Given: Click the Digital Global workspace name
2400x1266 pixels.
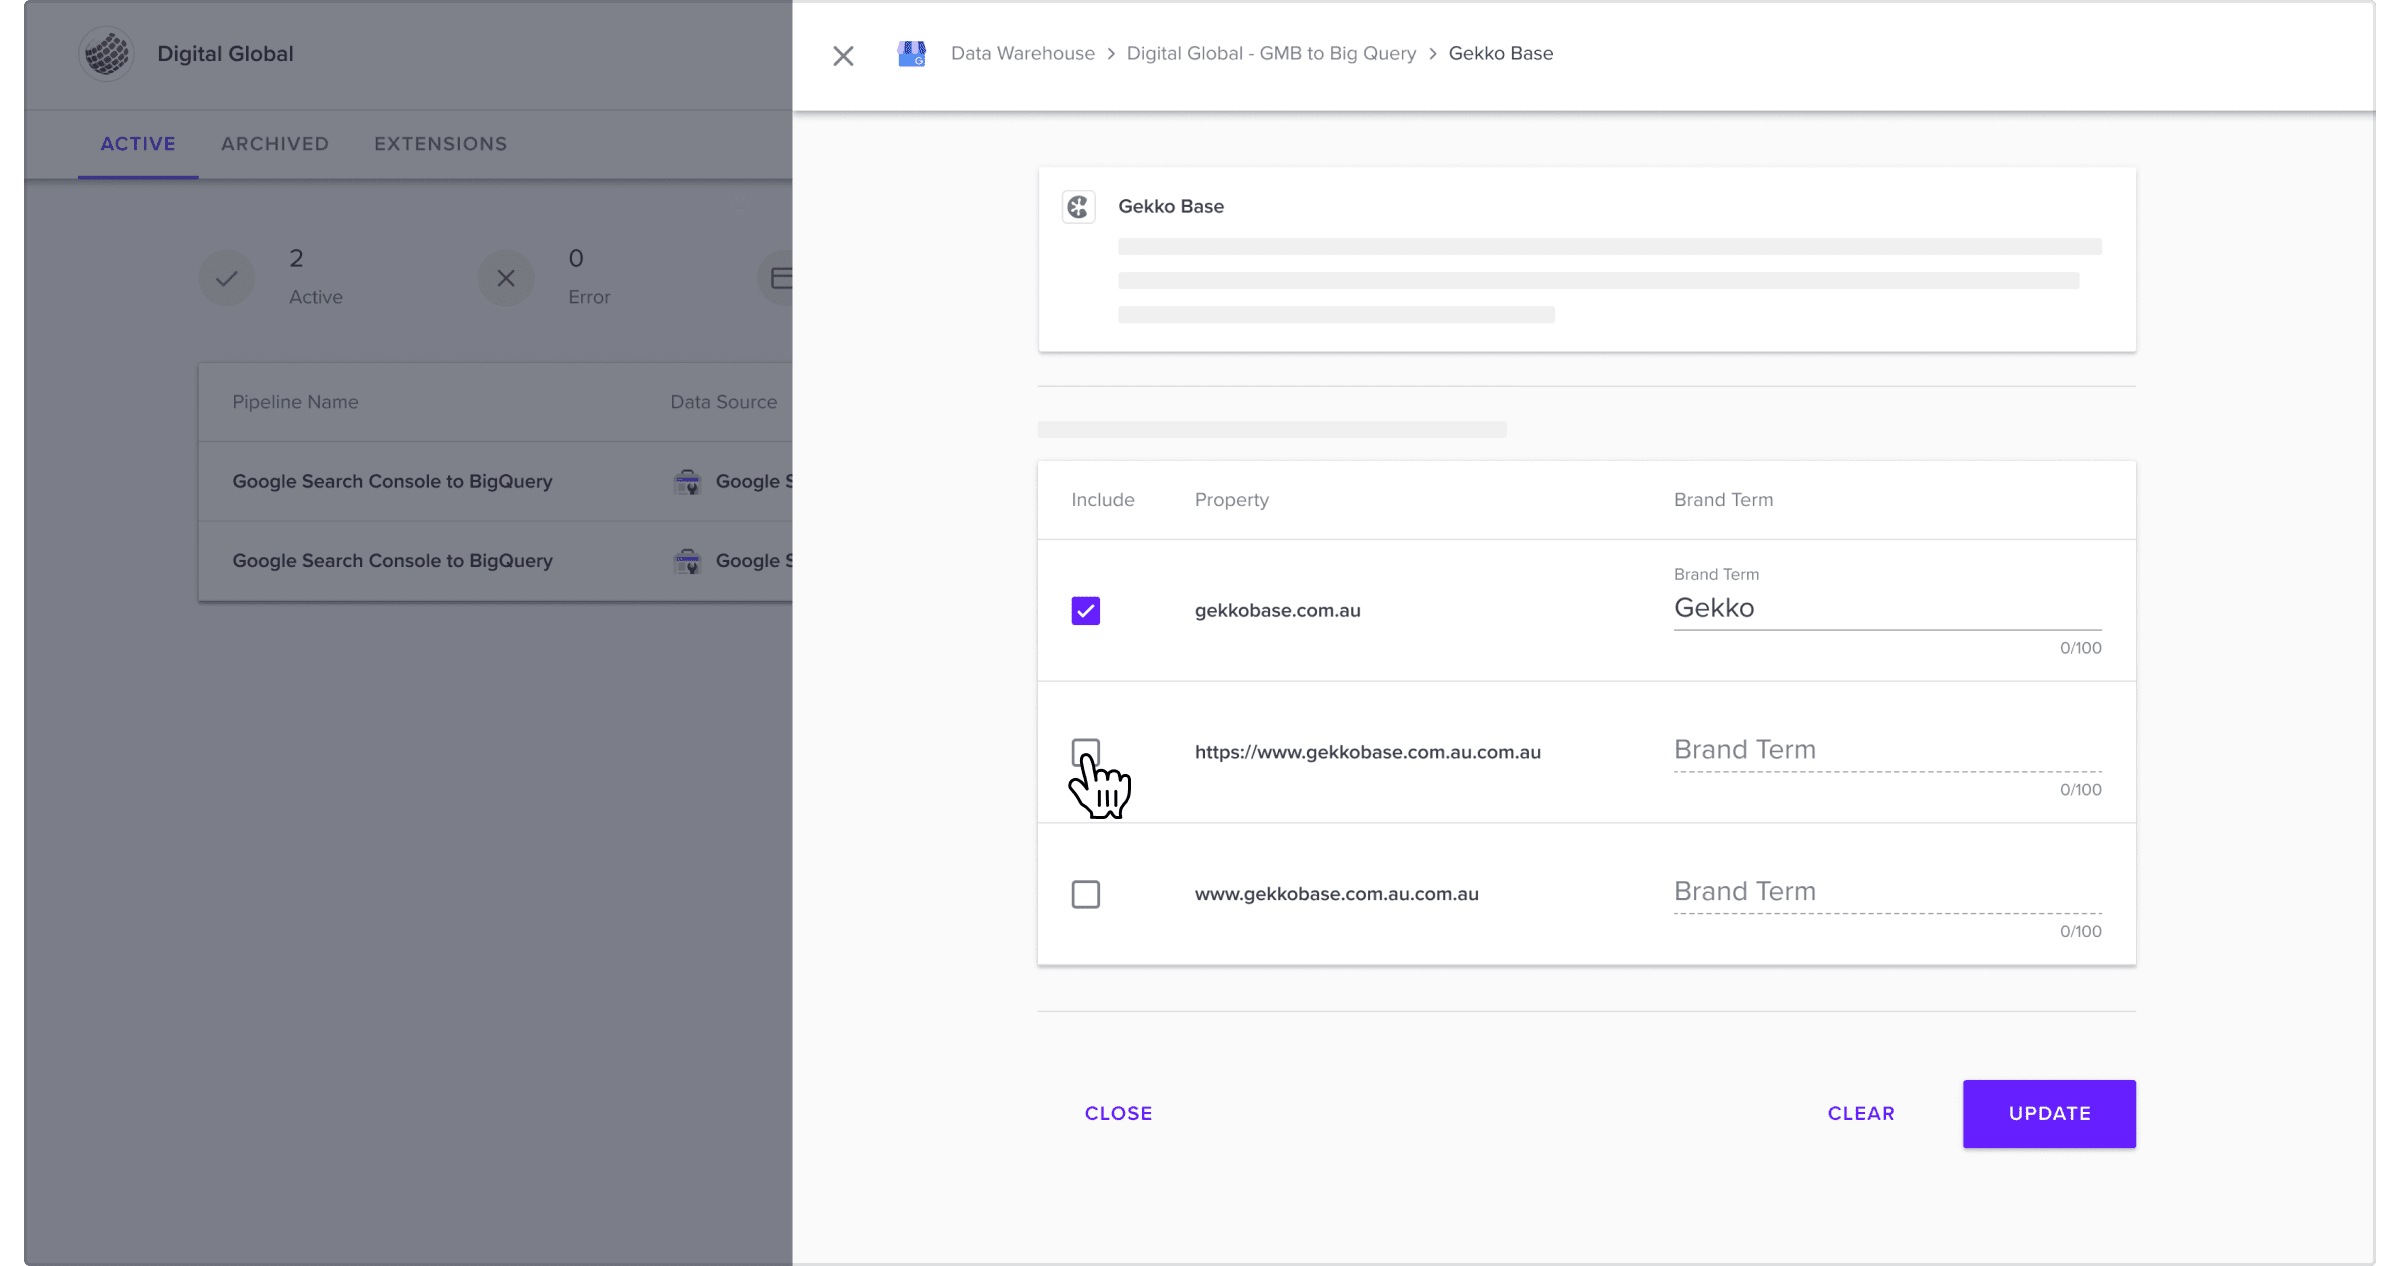Looking at the screenshot, I should click(x=225, y=54).
